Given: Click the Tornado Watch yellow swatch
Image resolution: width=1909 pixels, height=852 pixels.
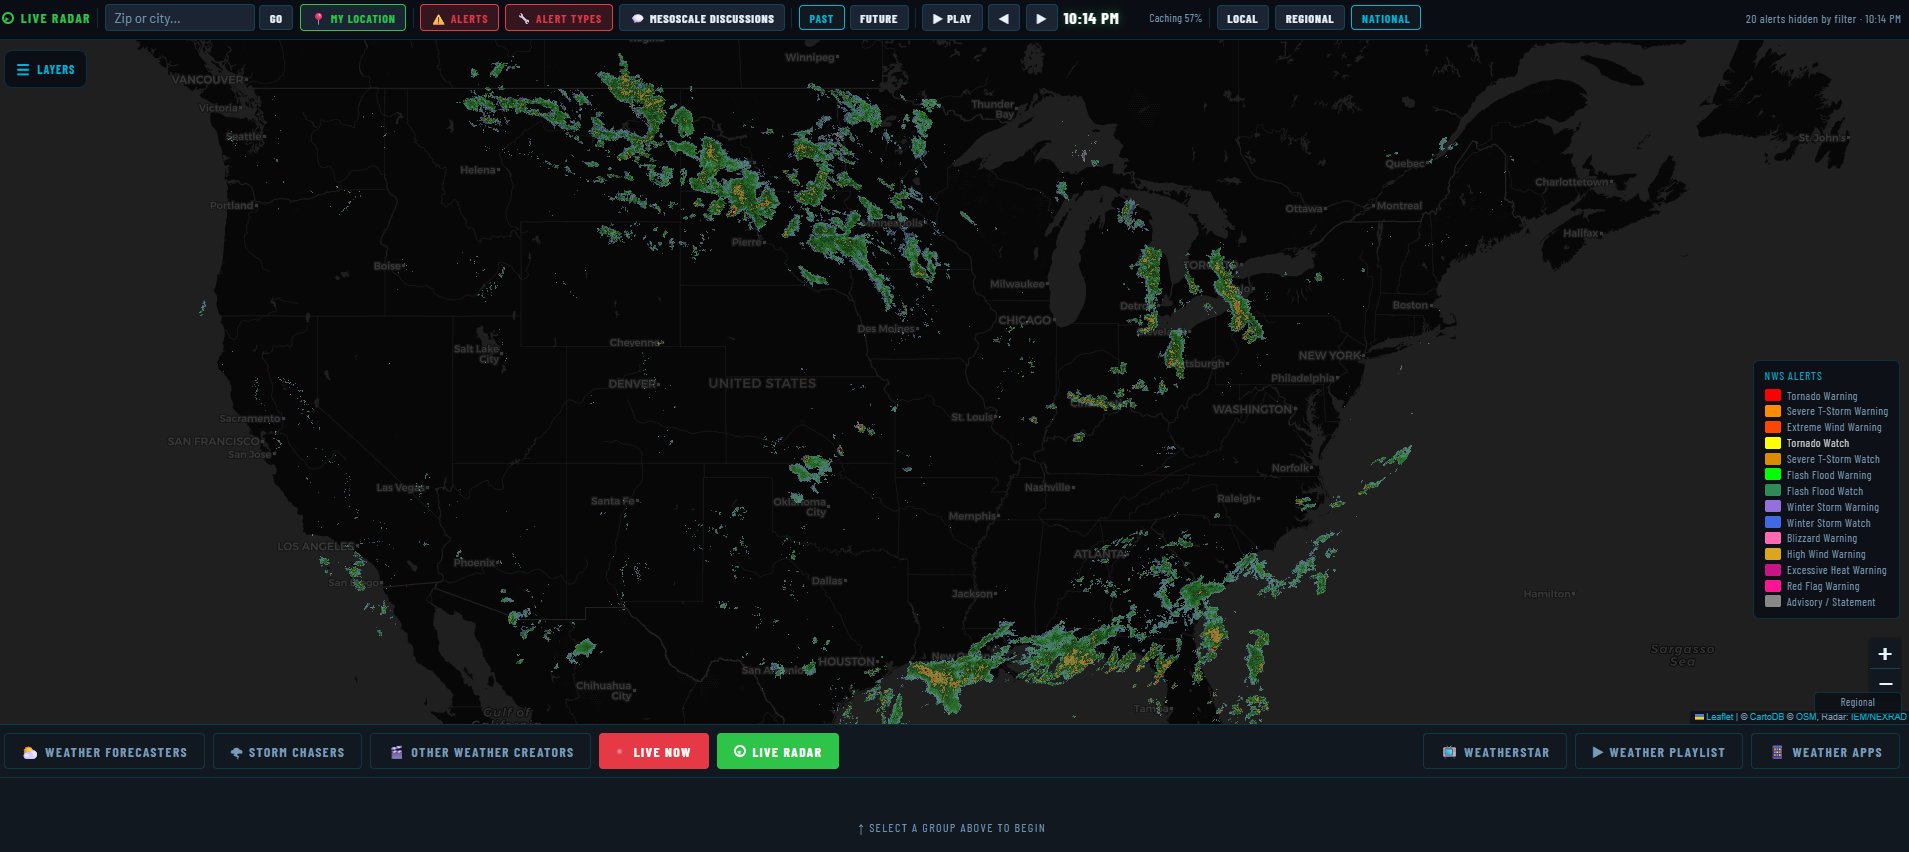Looking at the screenshot, I should [1772, 443].
